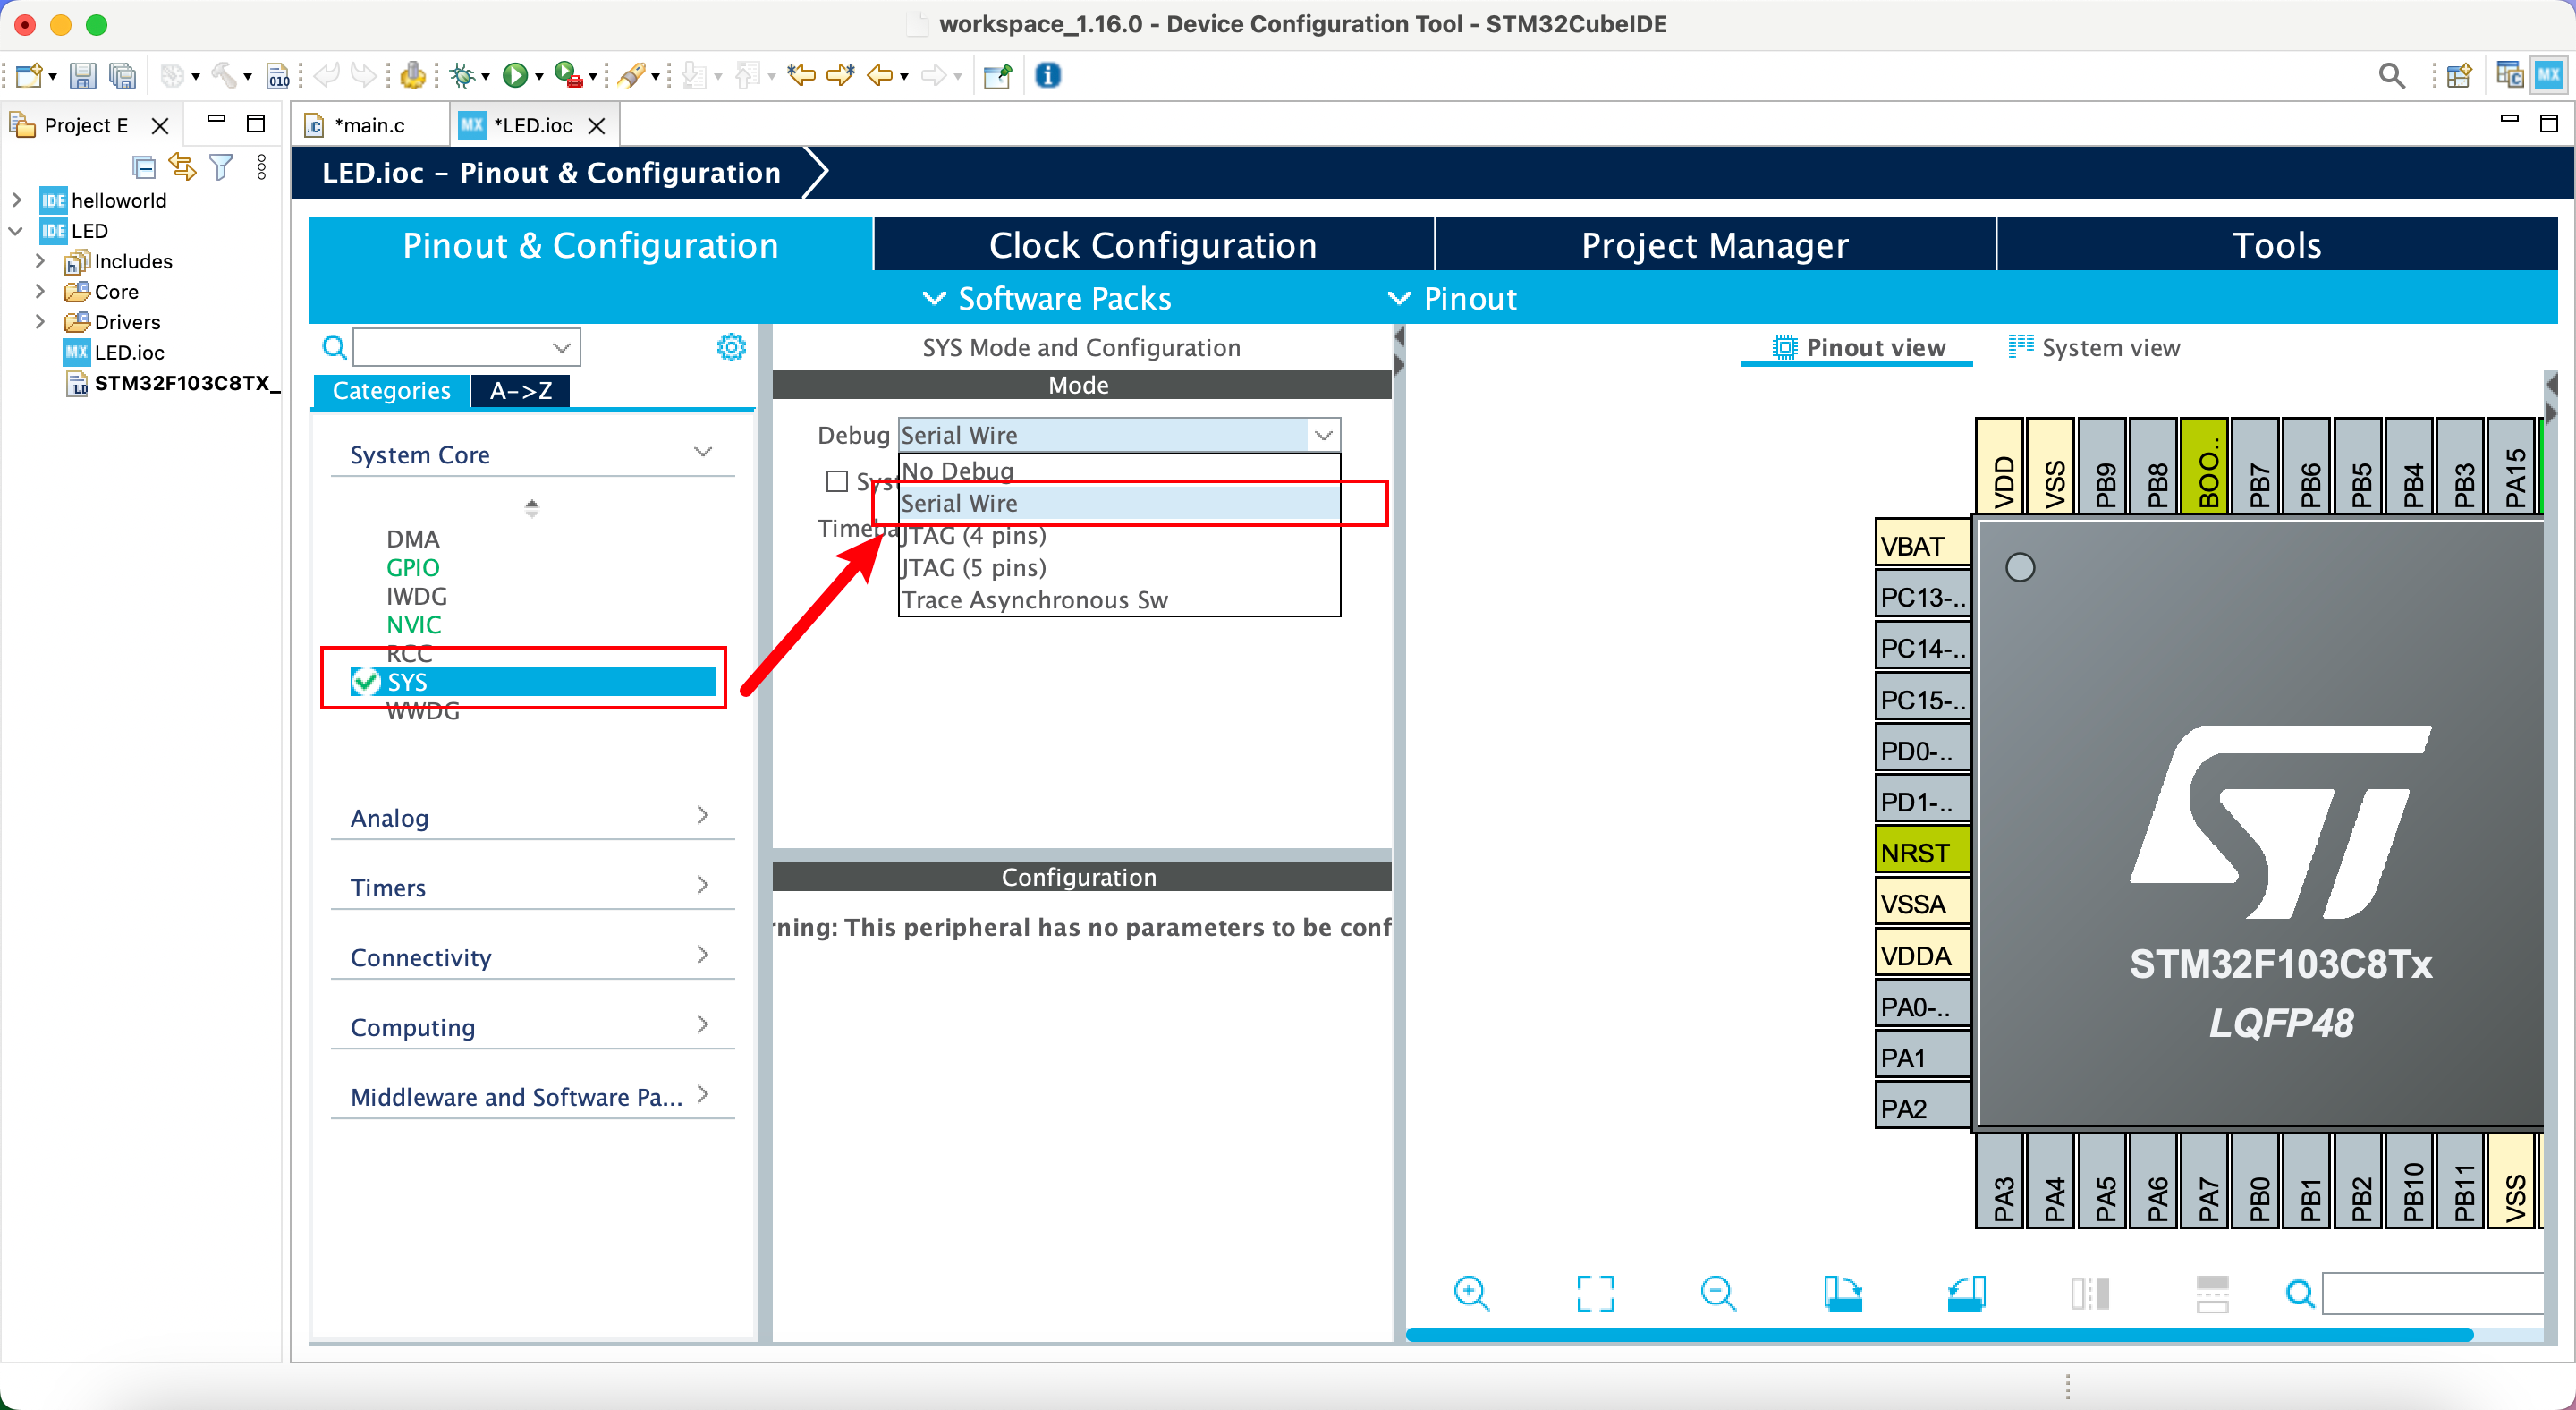Click the categories settings gear icon
This screenshot has width=2576, height=1410.
point(731,347)
